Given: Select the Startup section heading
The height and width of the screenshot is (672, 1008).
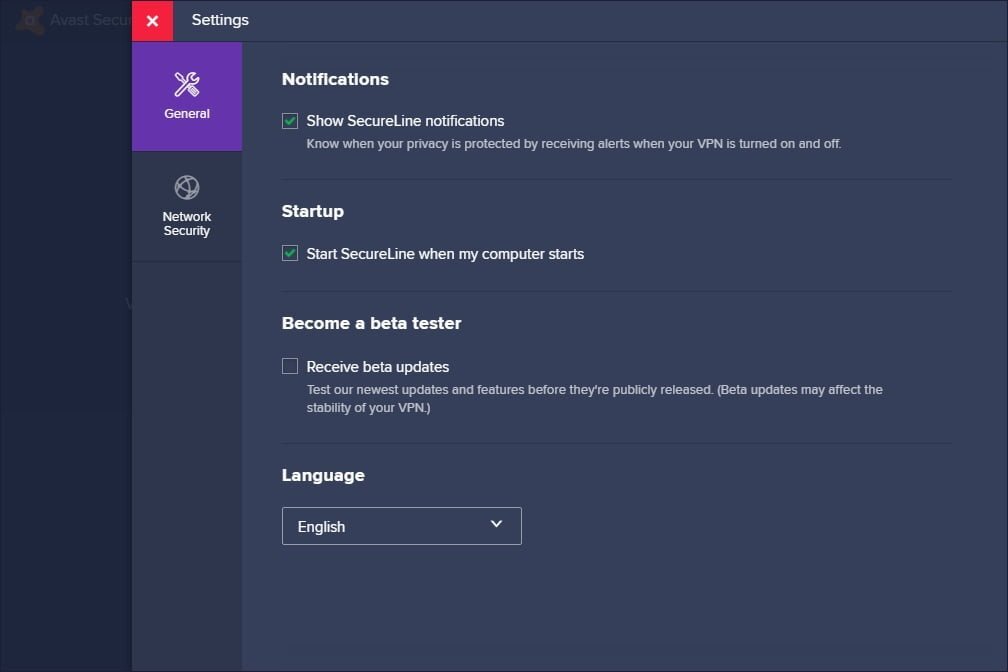Looking at the screenshot, I should [312, 212].
